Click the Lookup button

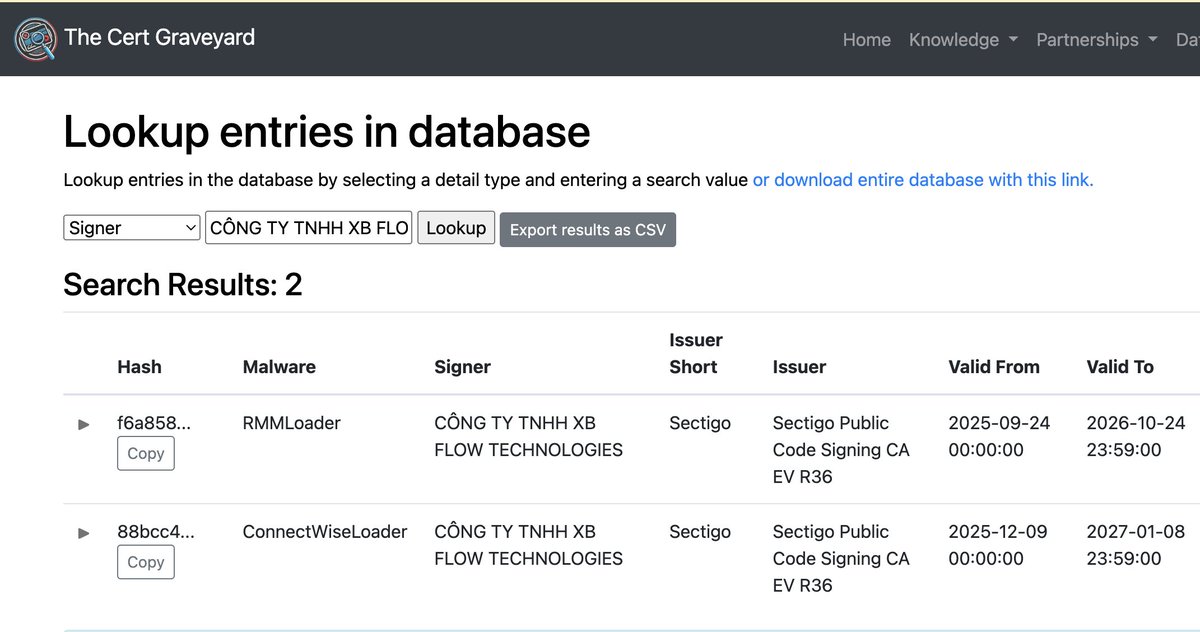[456, 228]
